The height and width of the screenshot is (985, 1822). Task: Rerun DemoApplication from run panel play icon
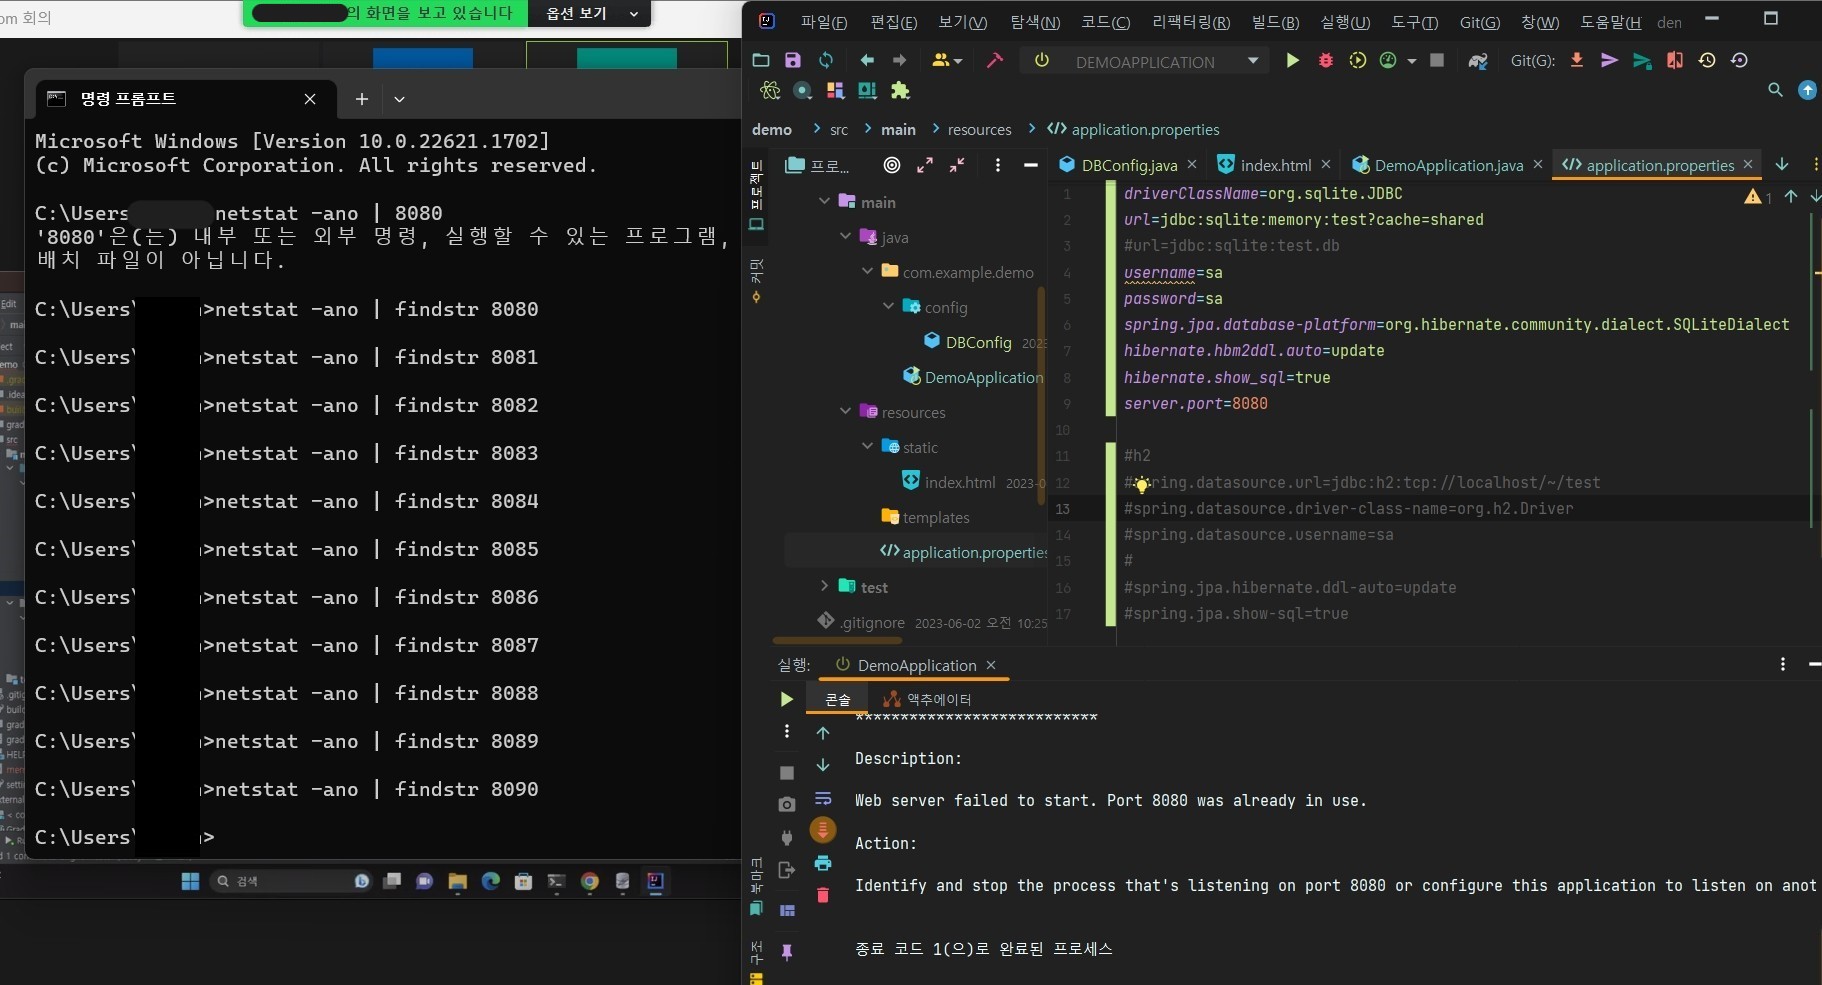click(786, 699)
